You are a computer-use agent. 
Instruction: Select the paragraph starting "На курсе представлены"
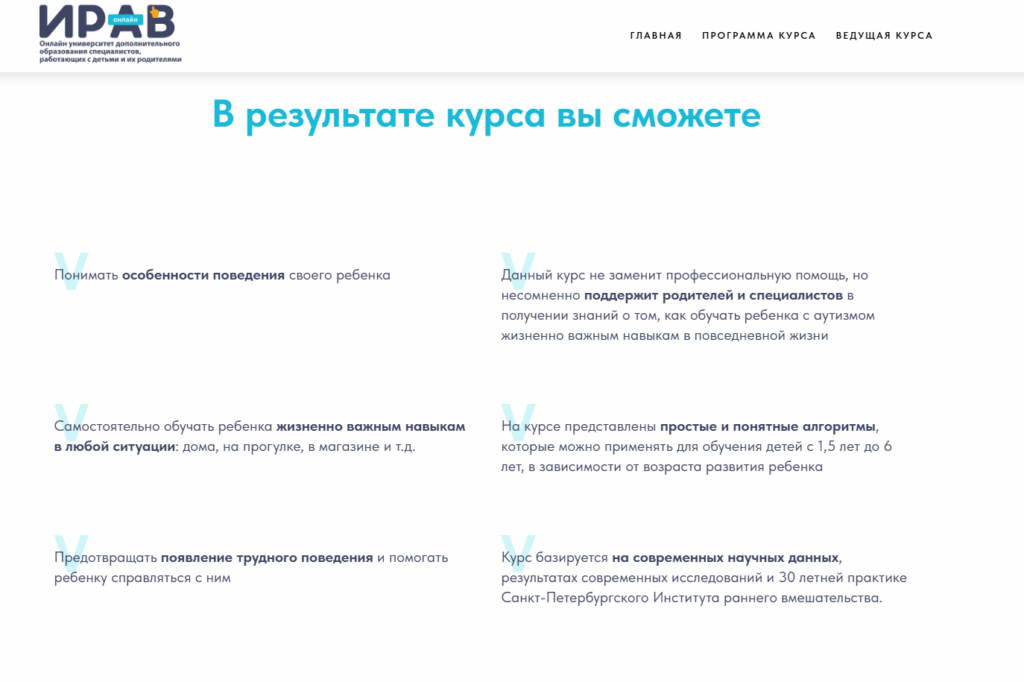(696, 446)
